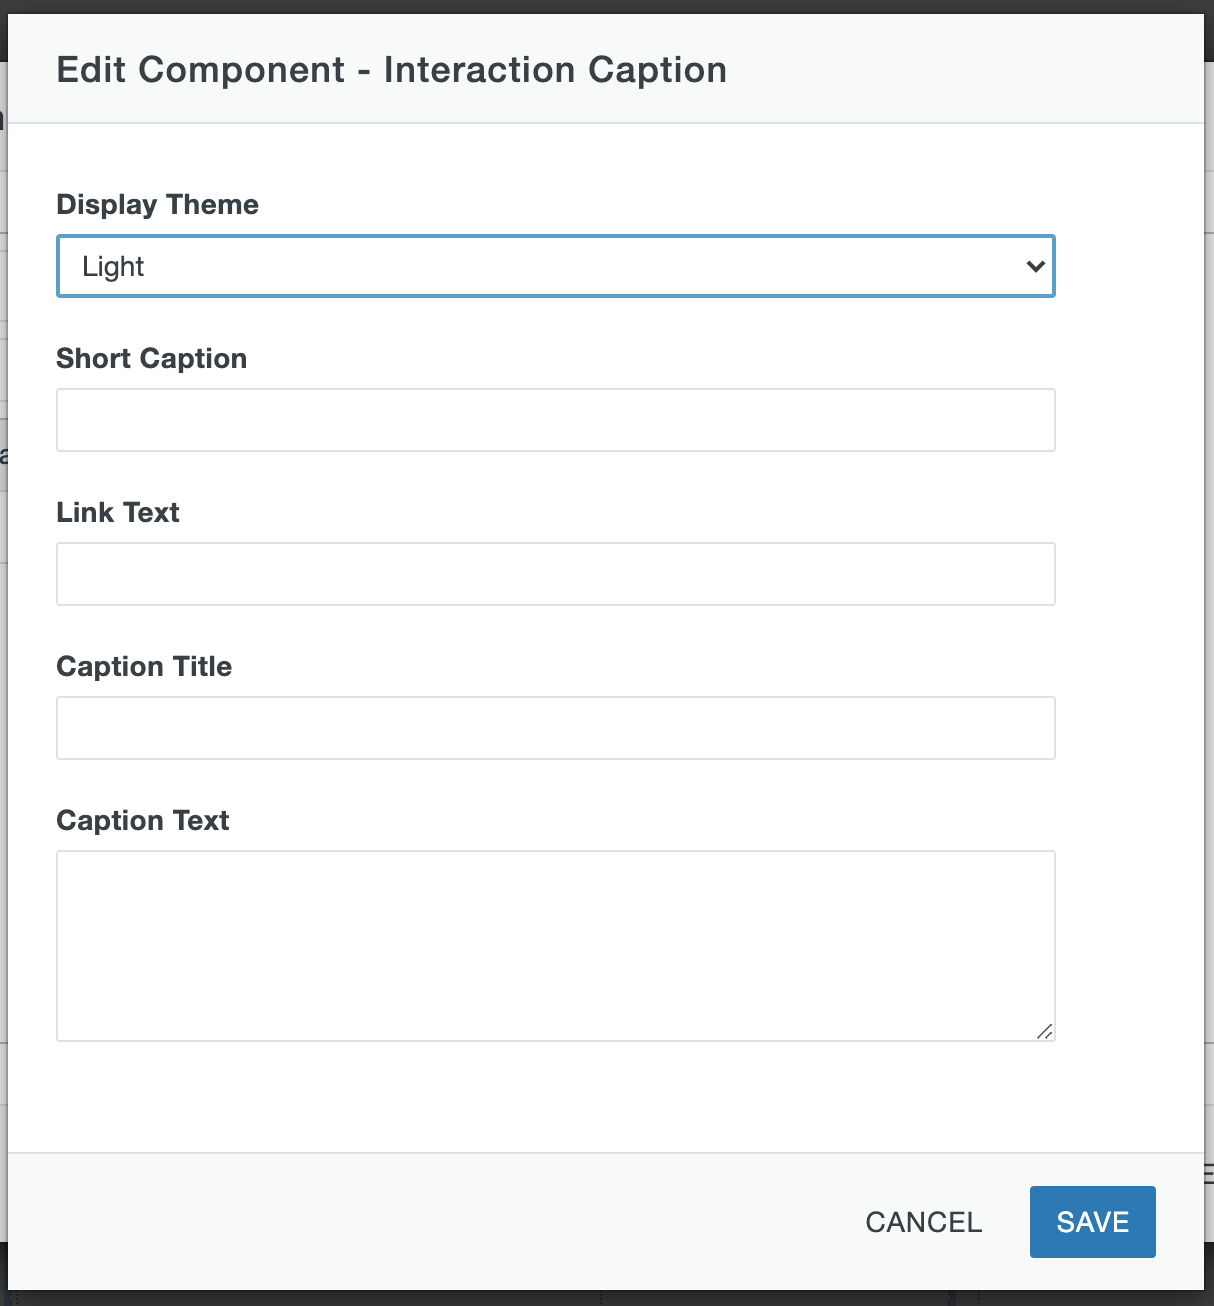Save the Interaction Caption component
This screenshot has height=1306, width=1214.
(1092, 1221)
